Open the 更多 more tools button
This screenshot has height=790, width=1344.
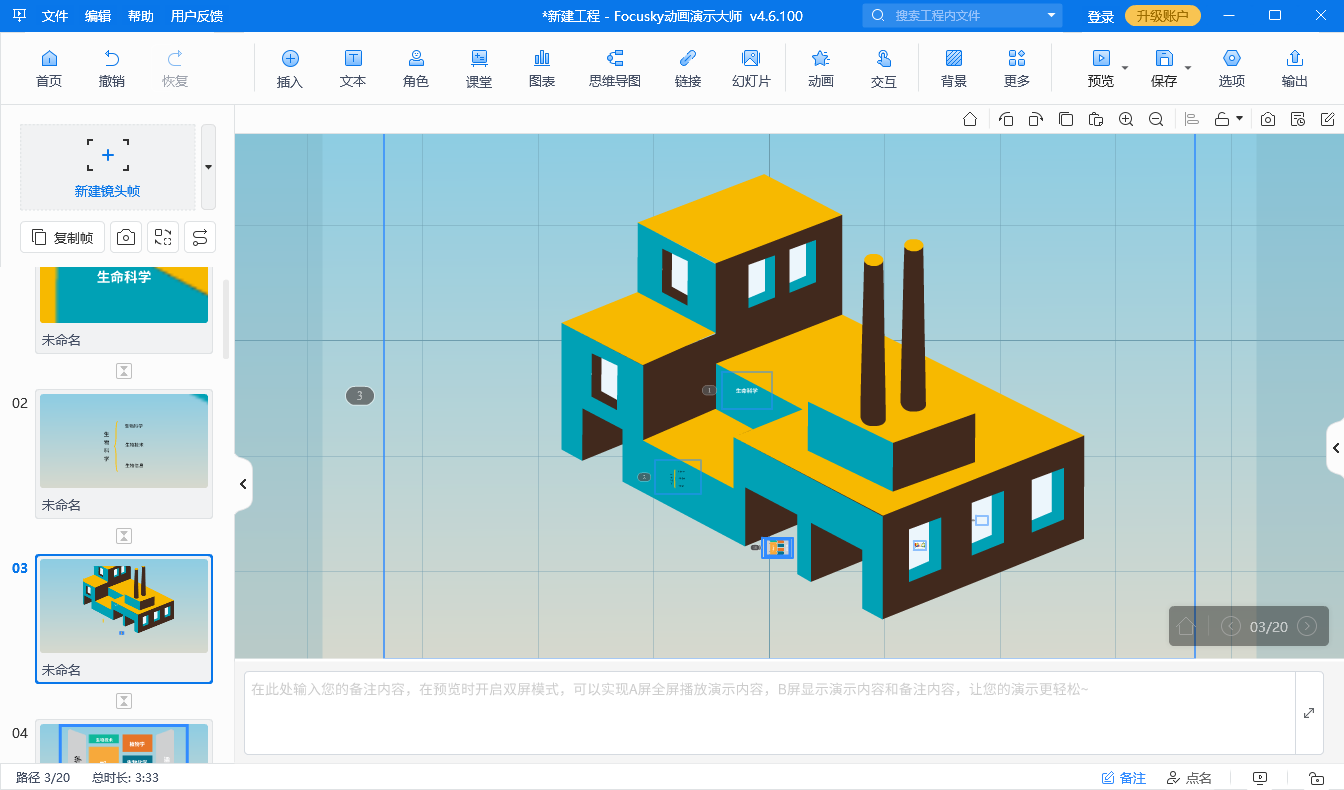1017,68
